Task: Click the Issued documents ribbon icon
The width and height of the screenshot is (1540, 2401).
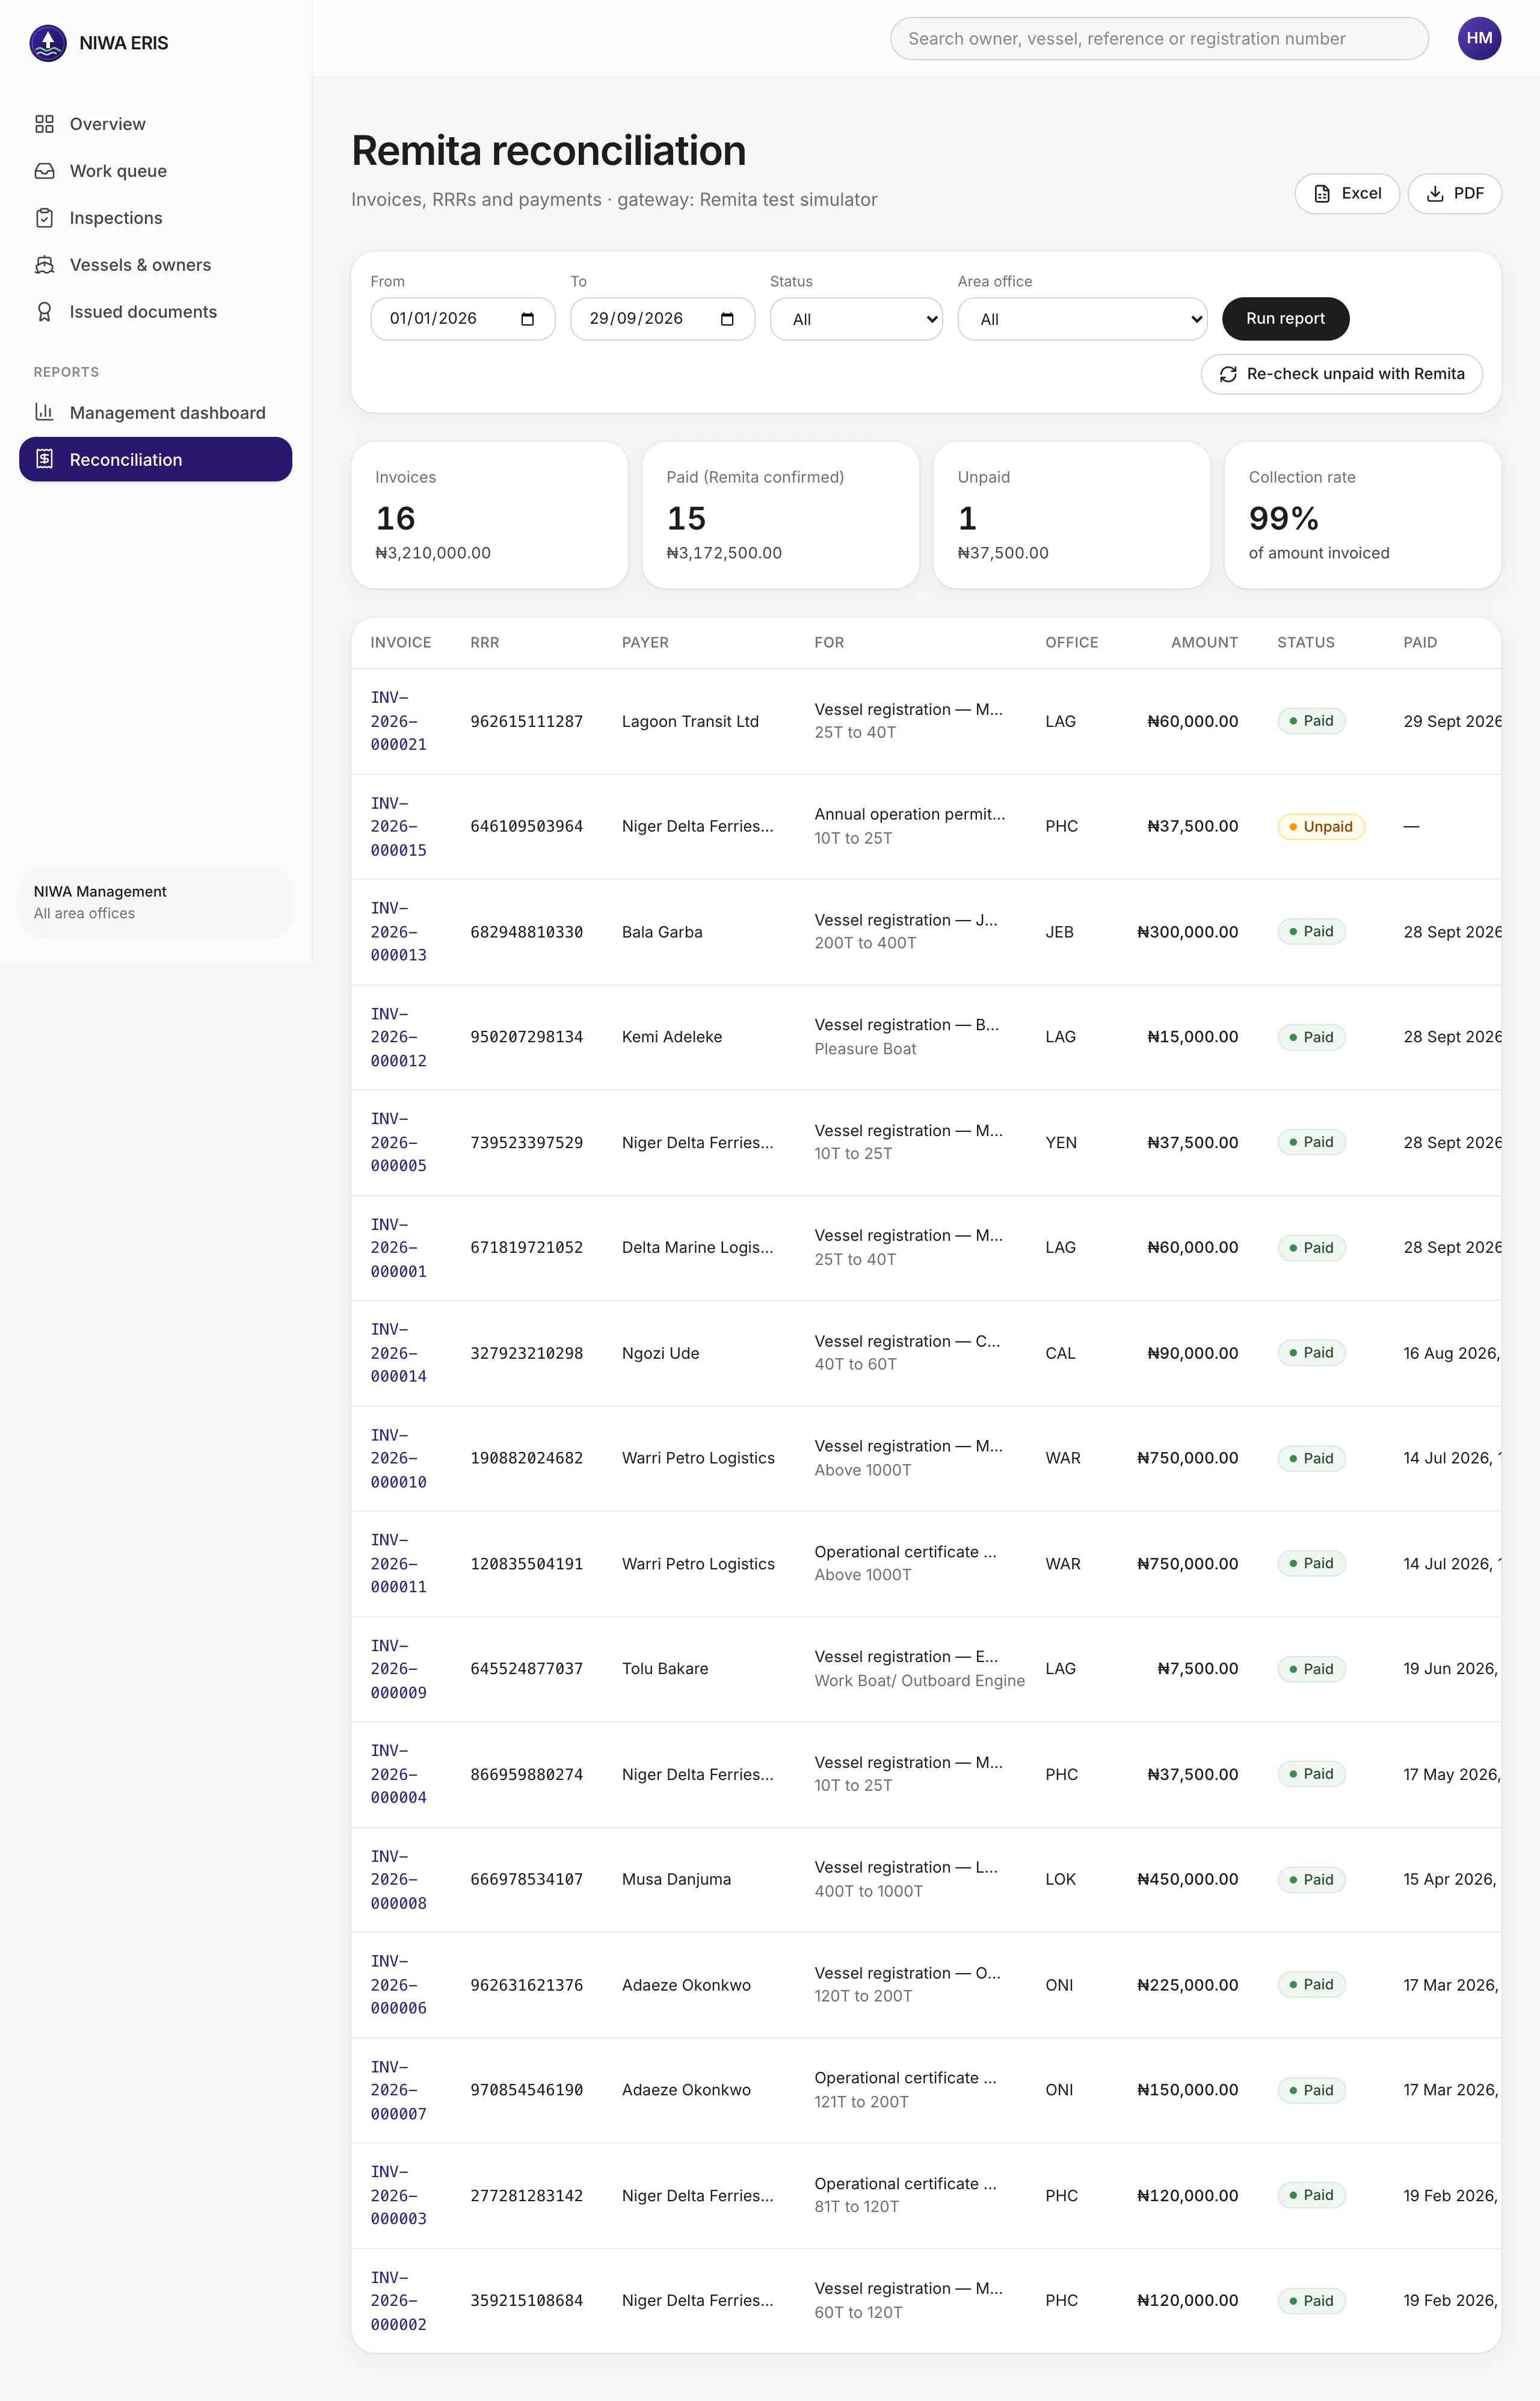Action: (x=44, y=312)
